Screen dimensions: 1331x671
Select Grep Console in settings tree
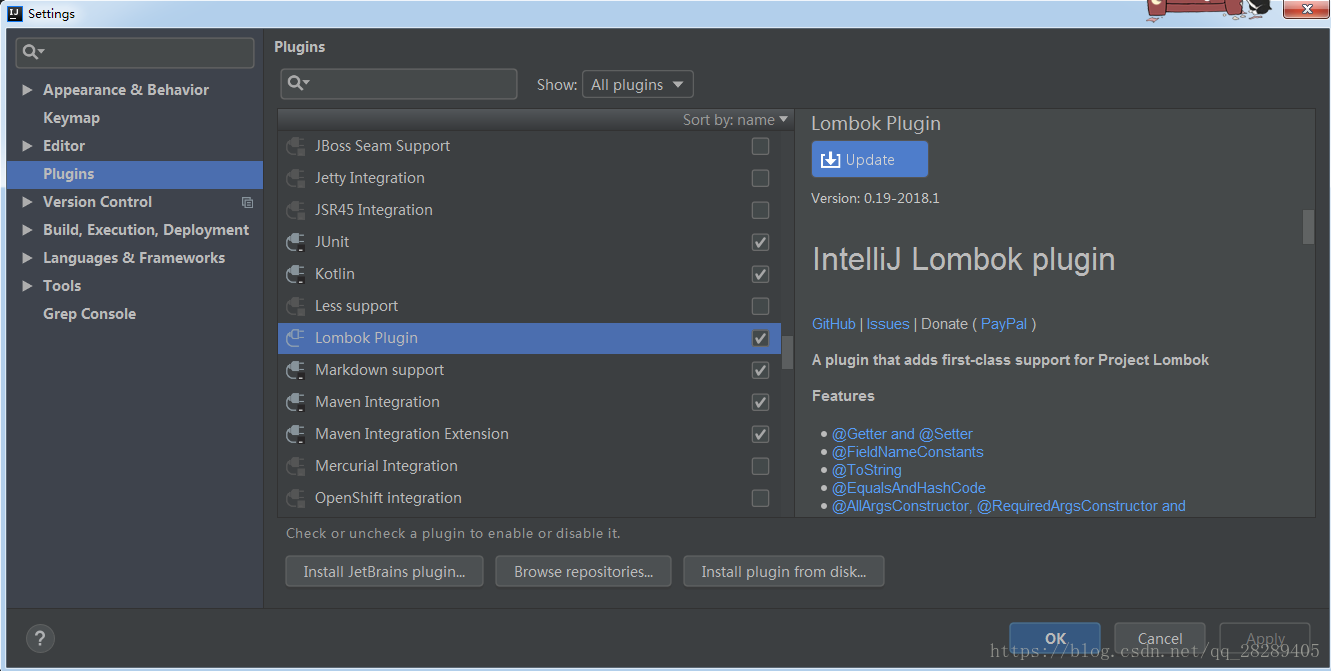[89, 314]
